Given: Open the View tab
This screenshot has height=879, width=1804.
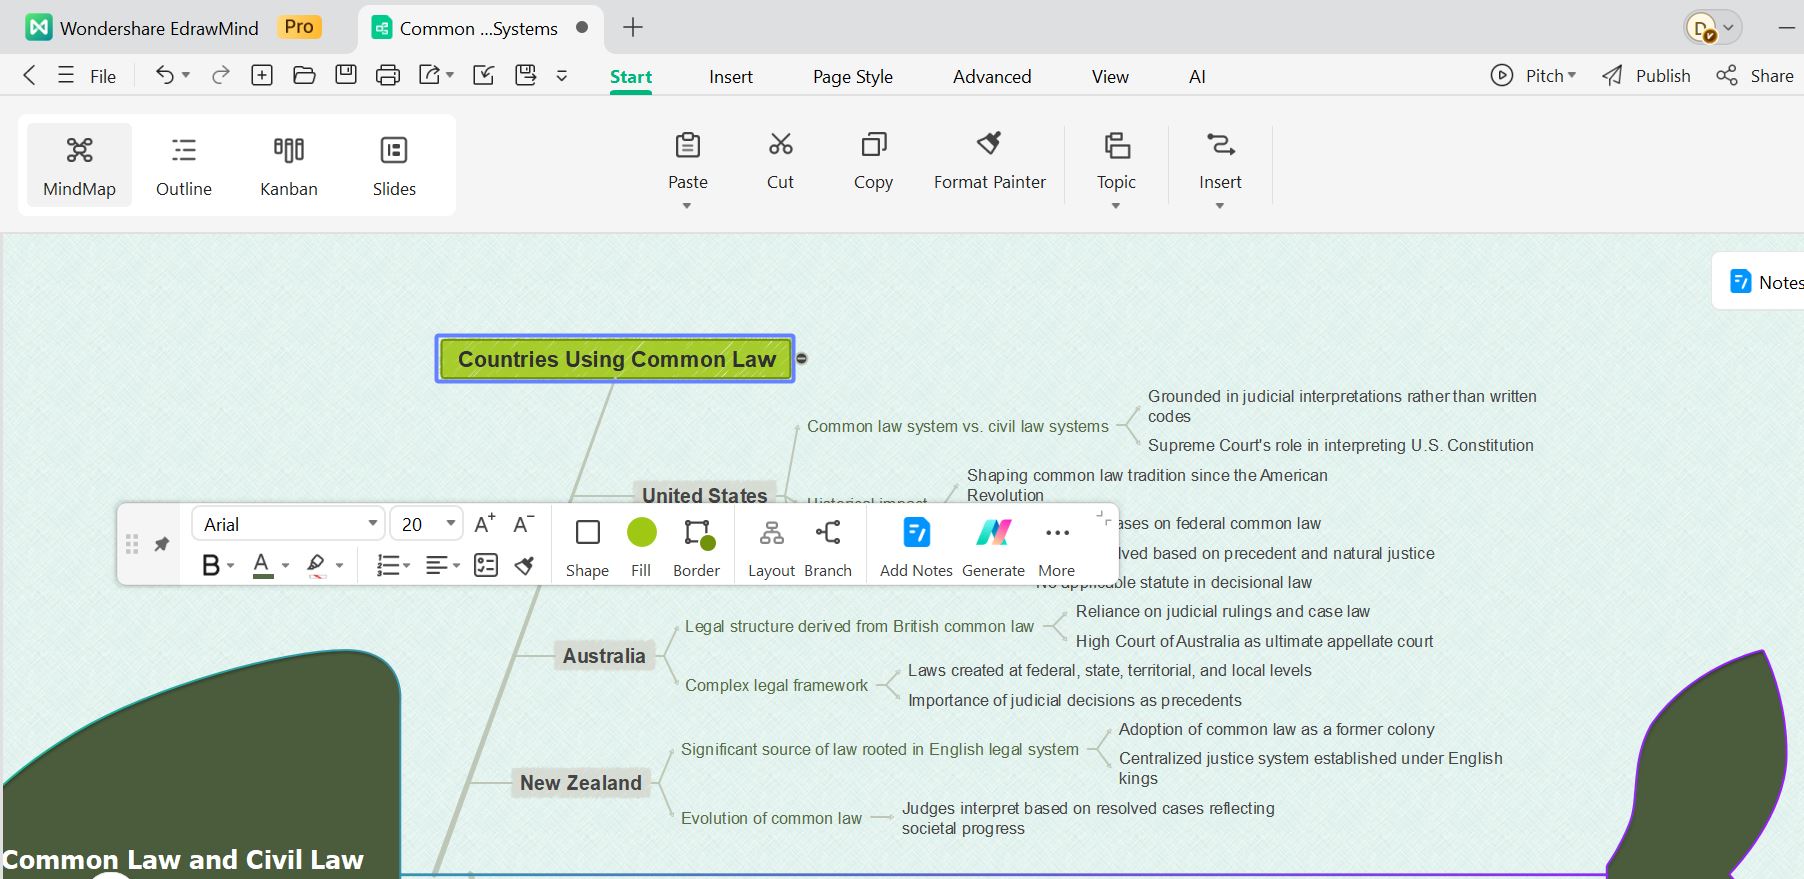Looking at the screenshot, I should [x=1110, y=77].
